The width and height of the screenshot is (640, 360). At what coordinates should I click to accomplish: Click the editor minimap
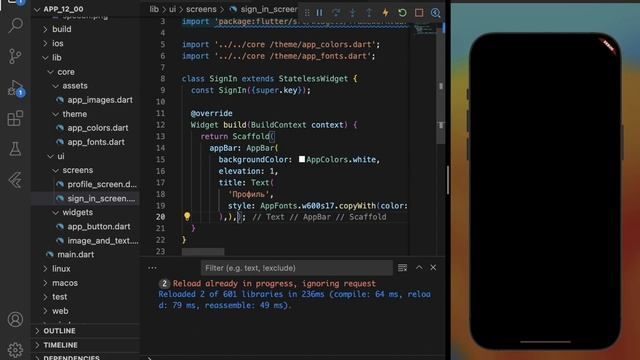pyautogui.click(x=424, y=29)
